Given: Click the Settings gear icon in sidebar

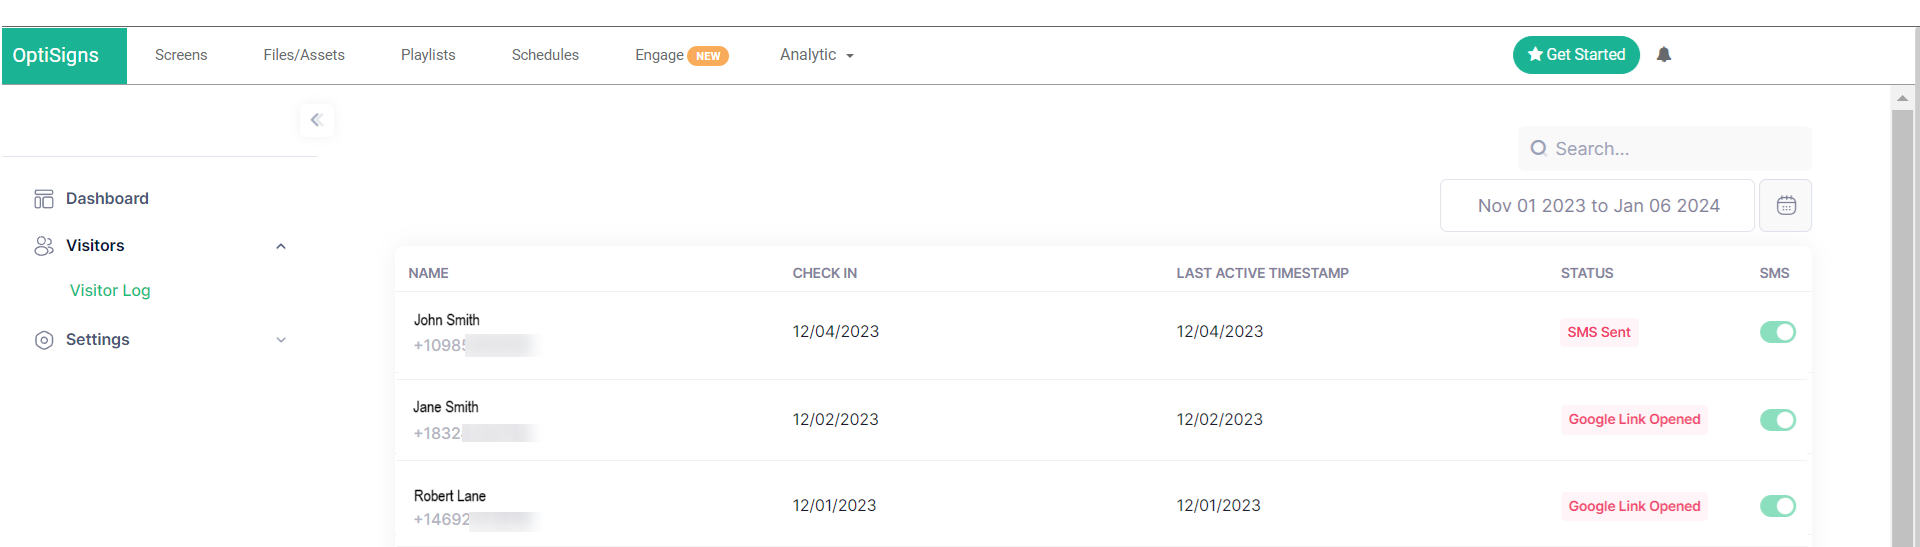Looking at the screenshot, I should tap(44, 340).
